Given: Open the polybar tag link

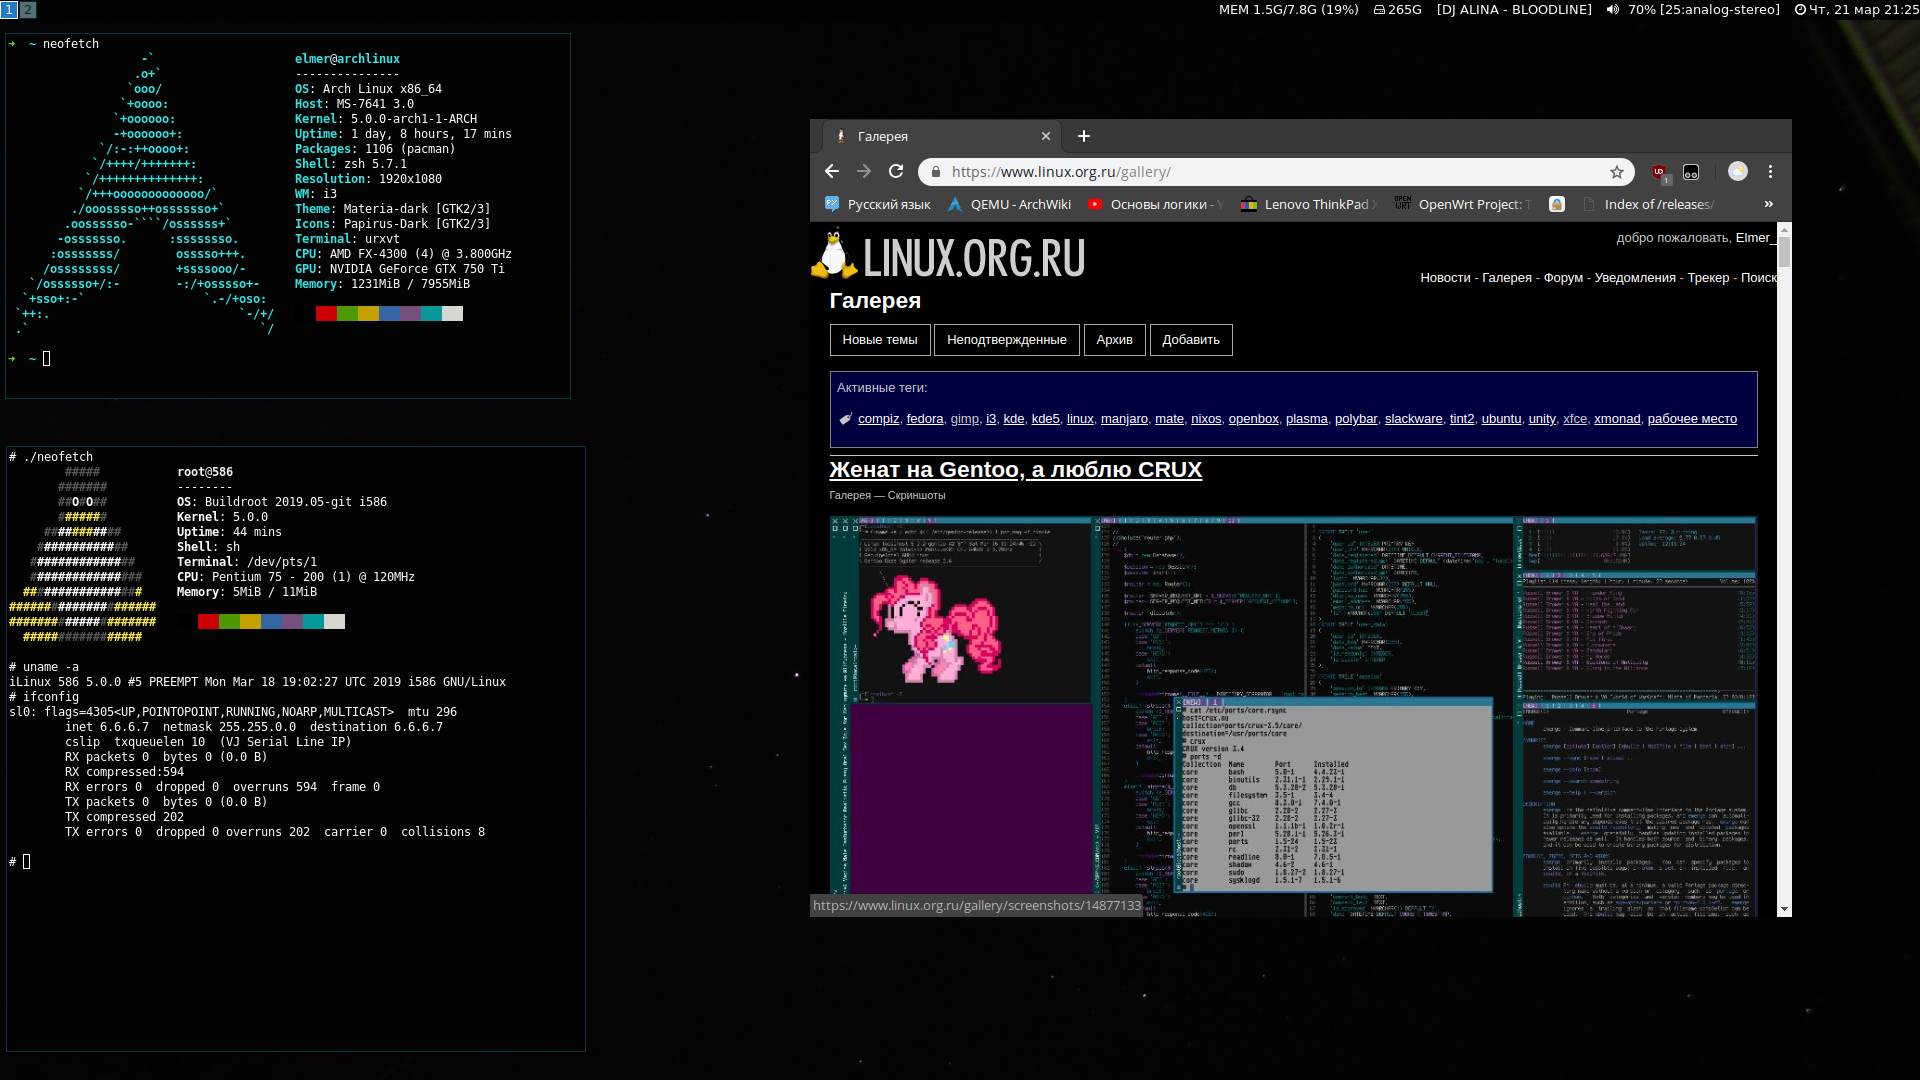Looking at the screenshot, I should (1356, 419).
